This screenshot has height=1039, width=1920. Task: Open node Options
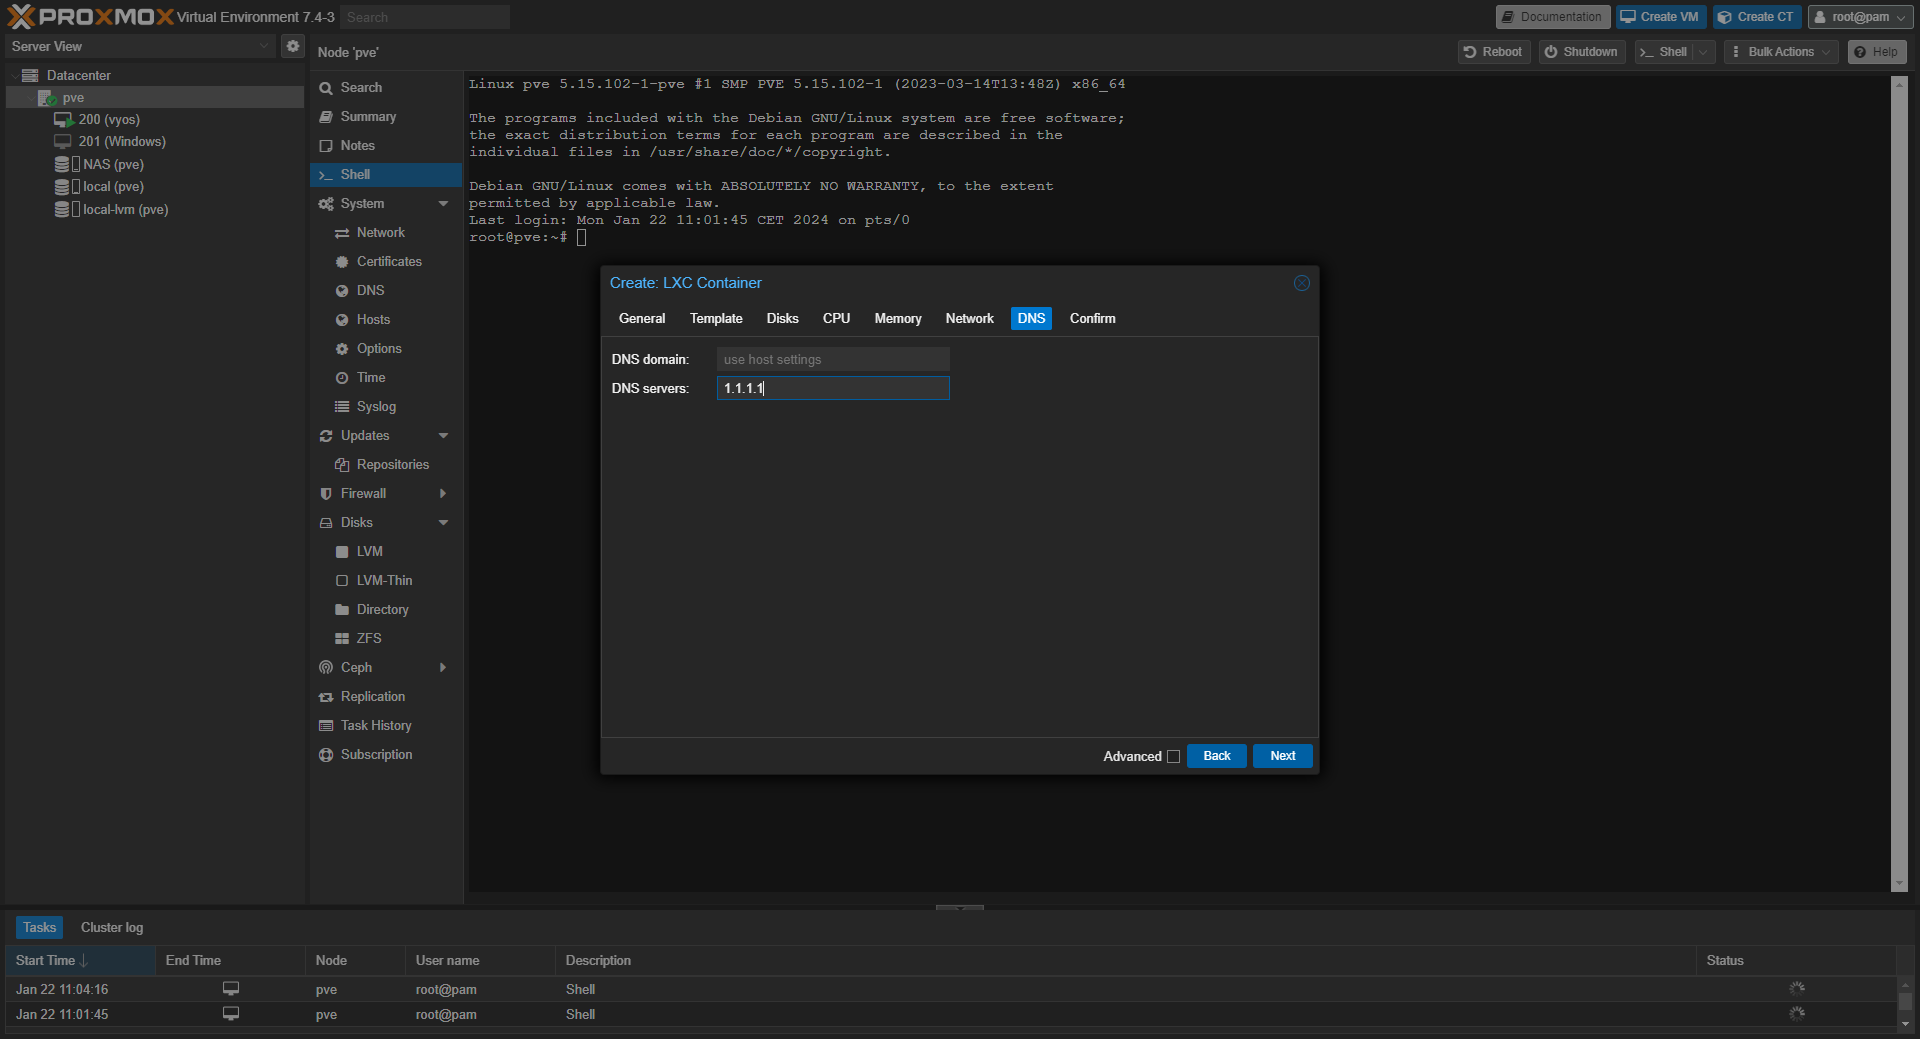click(386, 348)
